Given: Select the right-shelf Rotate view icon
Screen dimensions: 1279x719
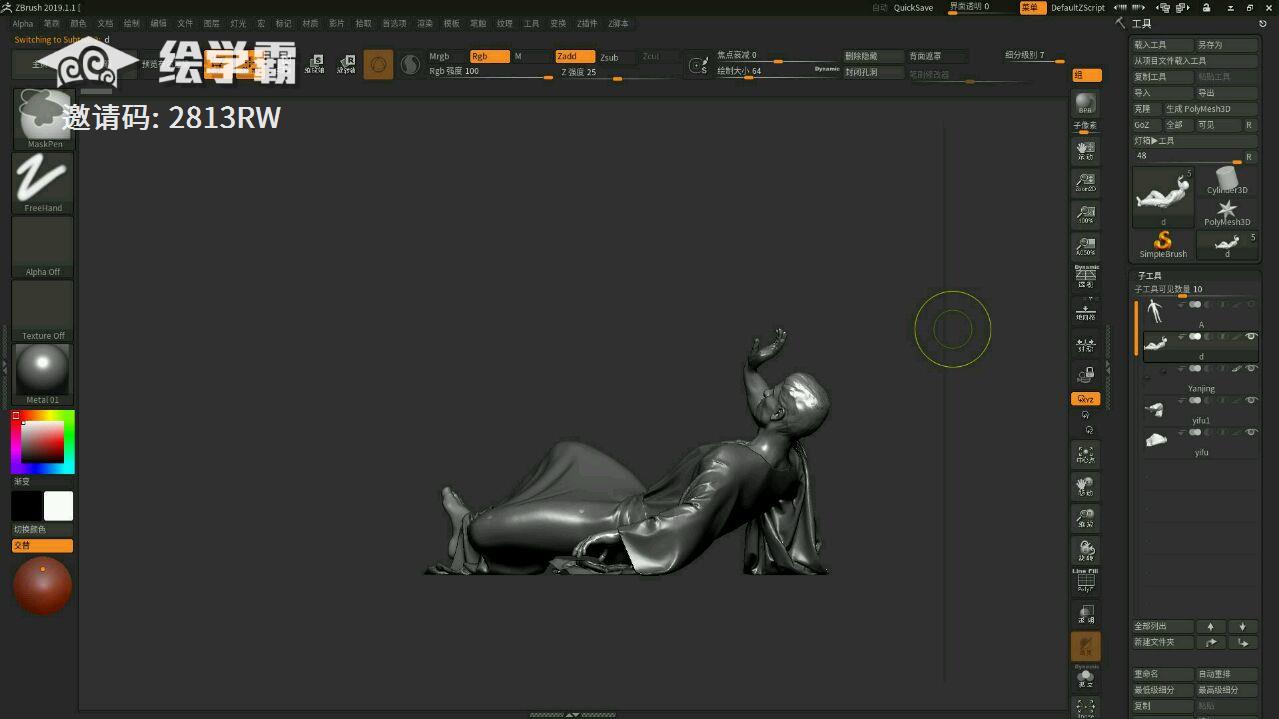Looking at the screenshot, I should tap(1085, 551).
